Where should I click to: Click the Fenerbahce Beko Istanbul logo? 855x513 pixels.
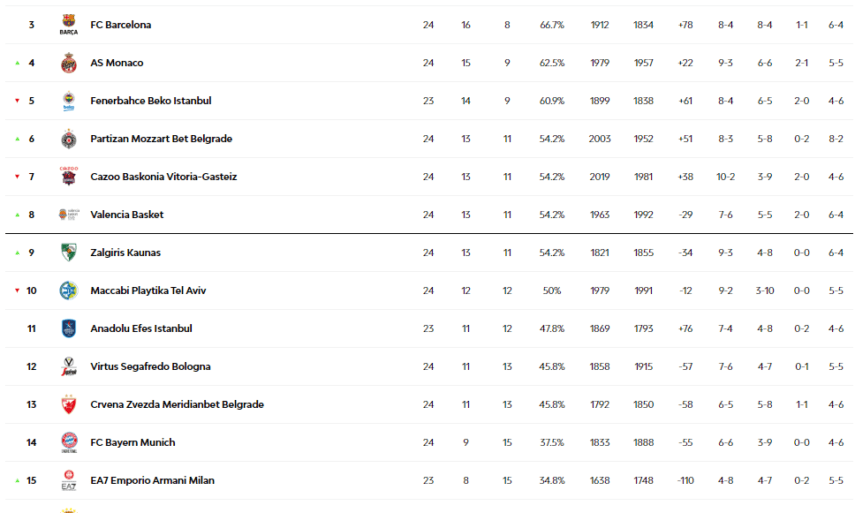pyautogui.click(x=68, y=101)
